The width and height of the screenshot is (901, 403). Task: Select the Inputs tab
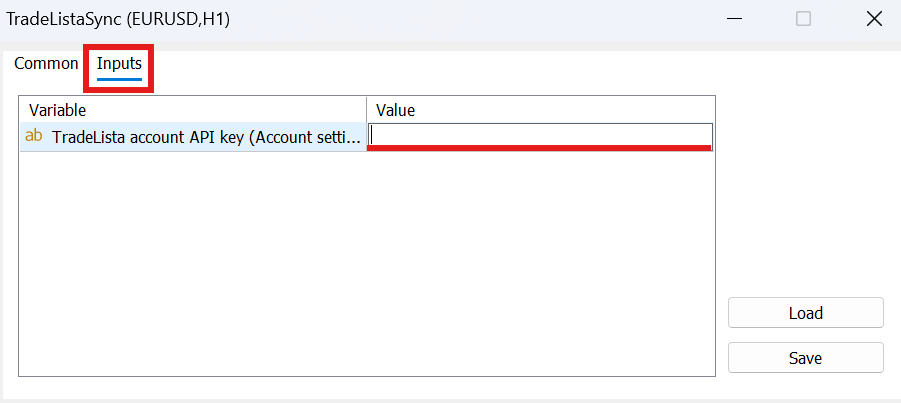click(x=119, y=64)
